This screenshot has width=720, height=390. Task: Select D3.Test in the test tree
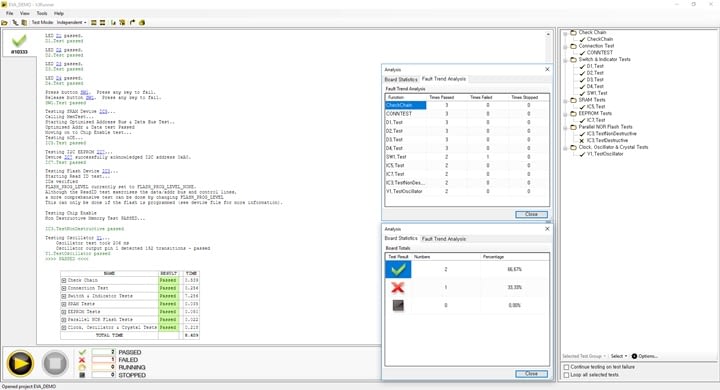(x=595, y=80)
